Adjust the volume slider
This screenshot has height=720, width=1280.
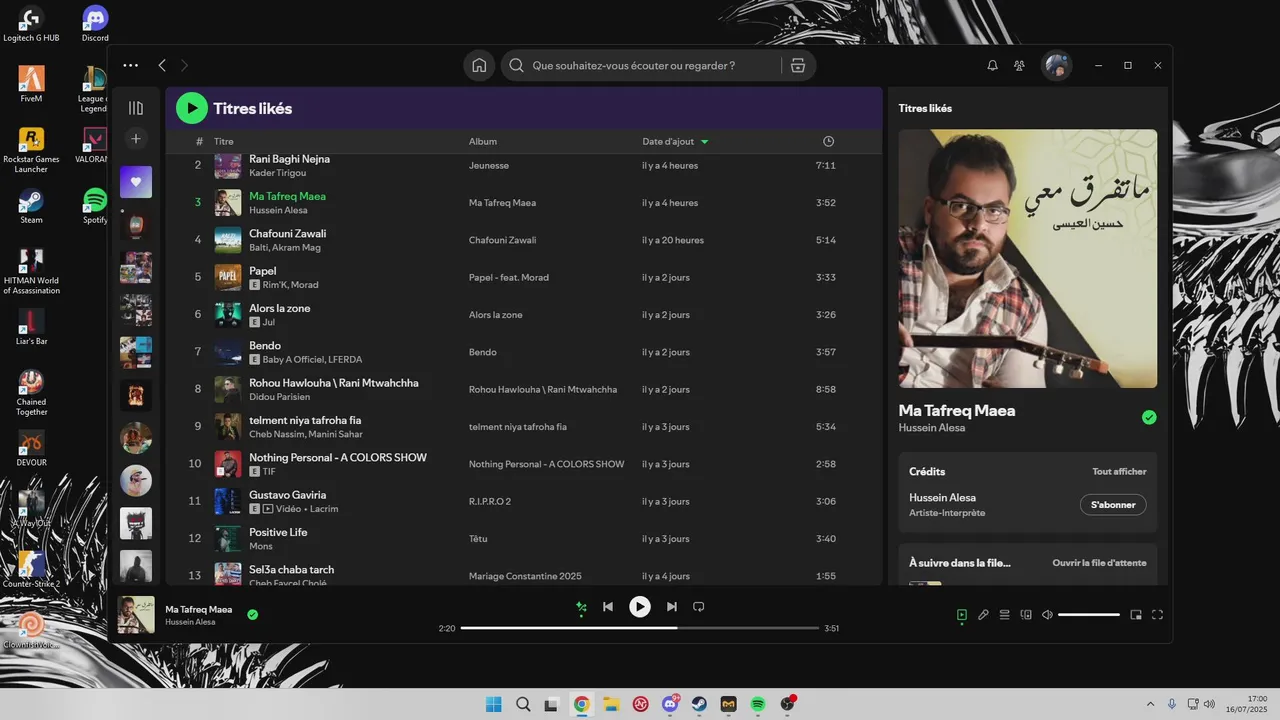coord(1089,615)
